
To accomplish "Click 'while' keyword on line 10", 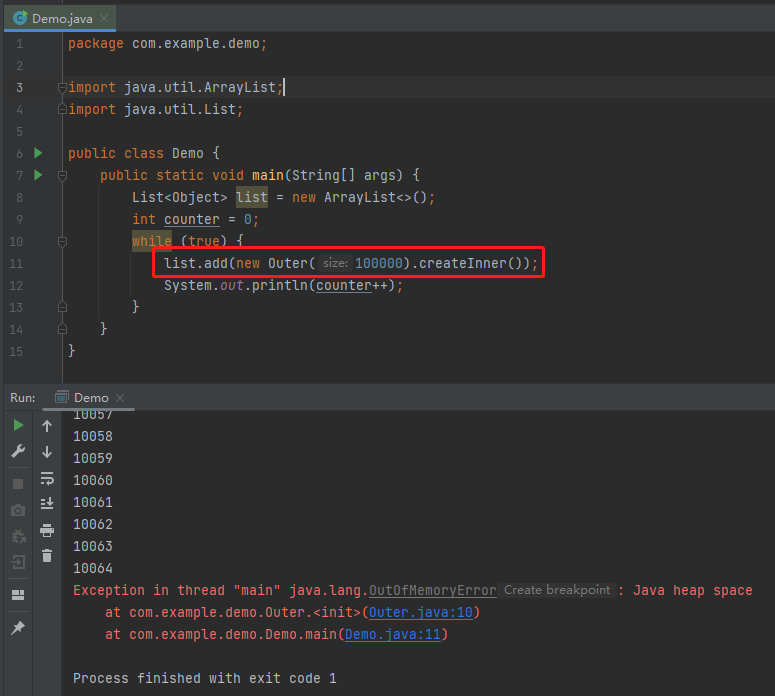I will [152, 241].
